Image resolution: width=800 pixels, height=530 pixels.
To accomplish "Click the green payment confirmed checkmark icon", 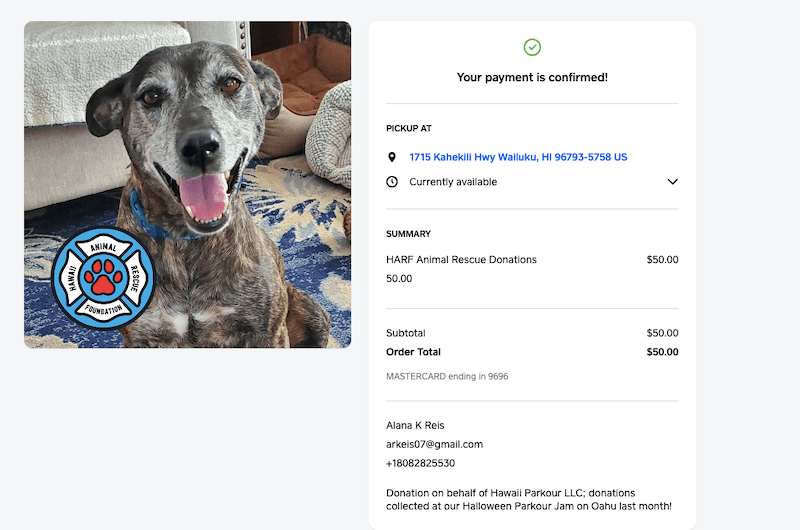I will coord(532,47).
